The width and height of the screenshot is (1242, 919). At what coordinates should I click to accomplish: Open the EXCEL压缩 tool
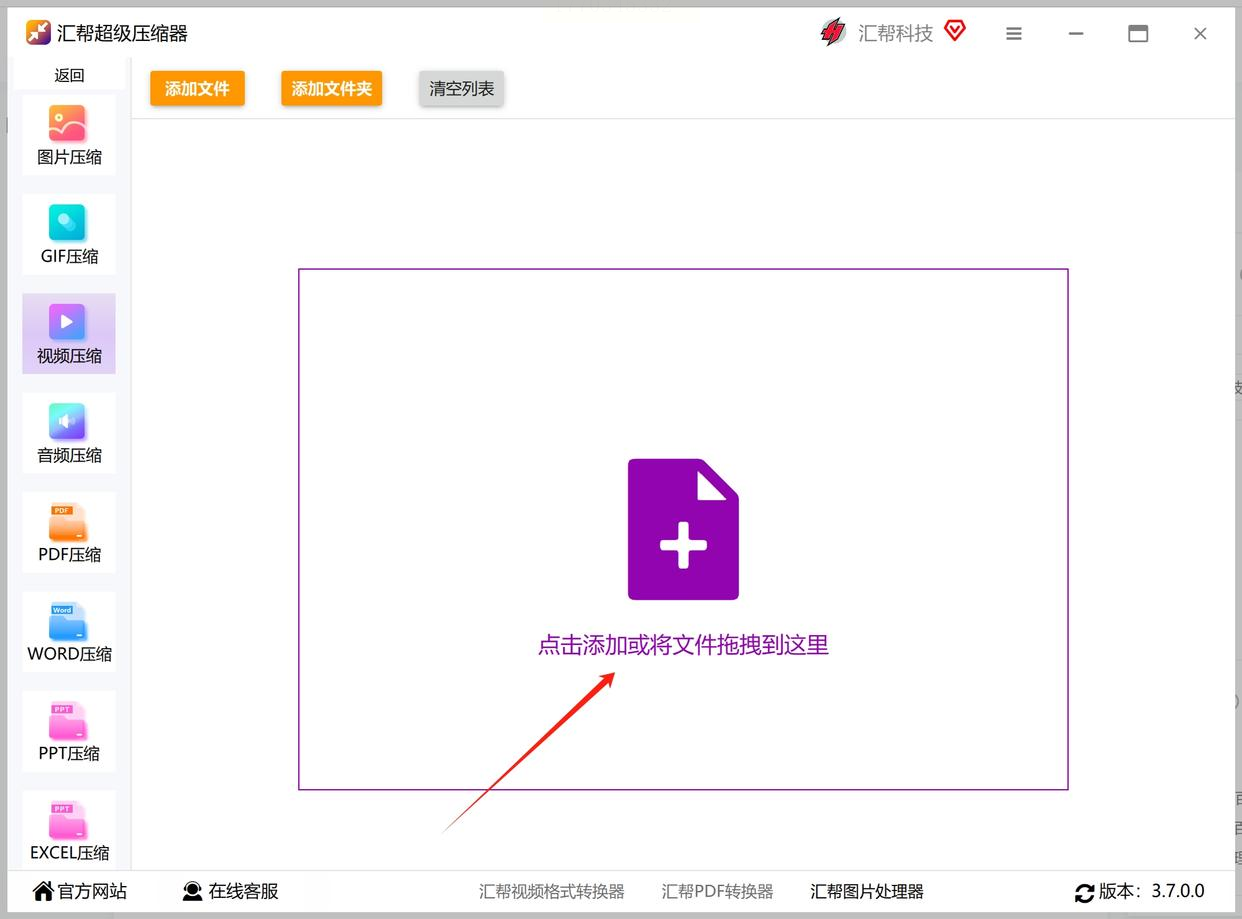tap(69, 830)
